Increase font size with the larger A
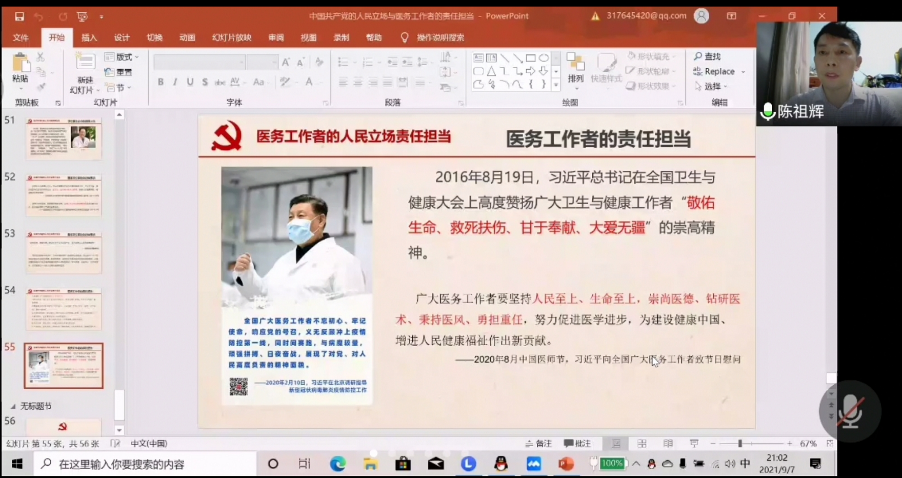Image resolution: width=902 pixels, height=478 pixels. pyautogui.click(x=286, y=62)
